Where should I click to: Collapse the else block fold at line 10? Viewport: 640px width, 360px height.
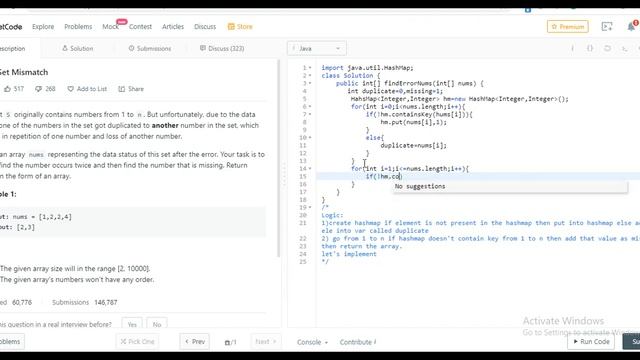click(x=310, y=138)
